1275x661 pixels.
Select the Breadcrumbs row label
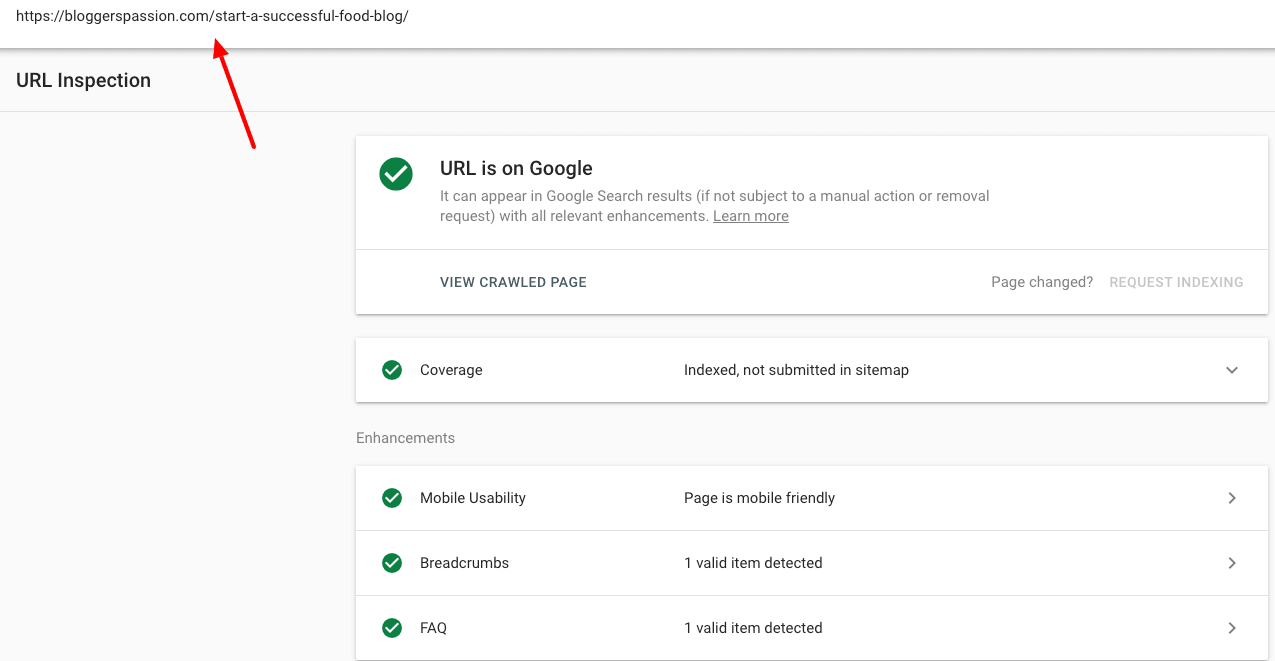pyautogui.click(x=464, y=563)
